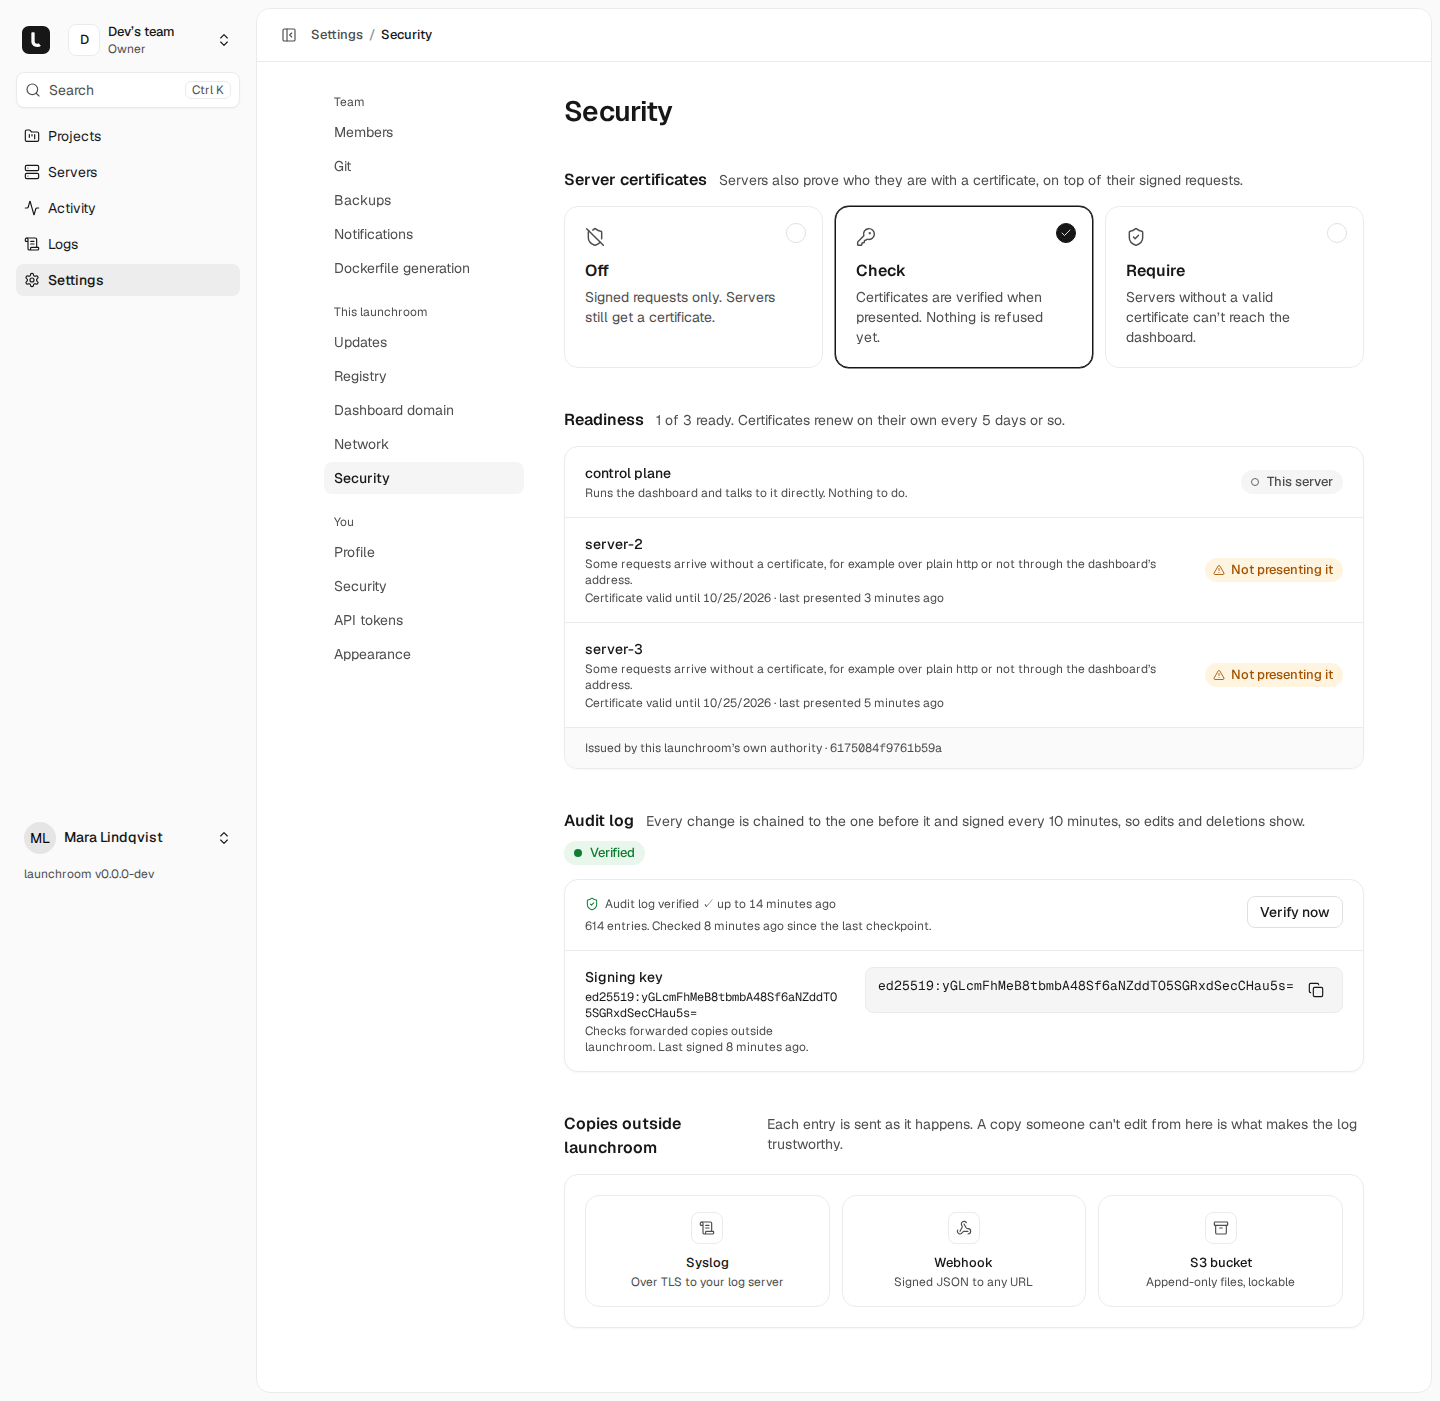Click the Activity pulse icon

click(32, 208)
